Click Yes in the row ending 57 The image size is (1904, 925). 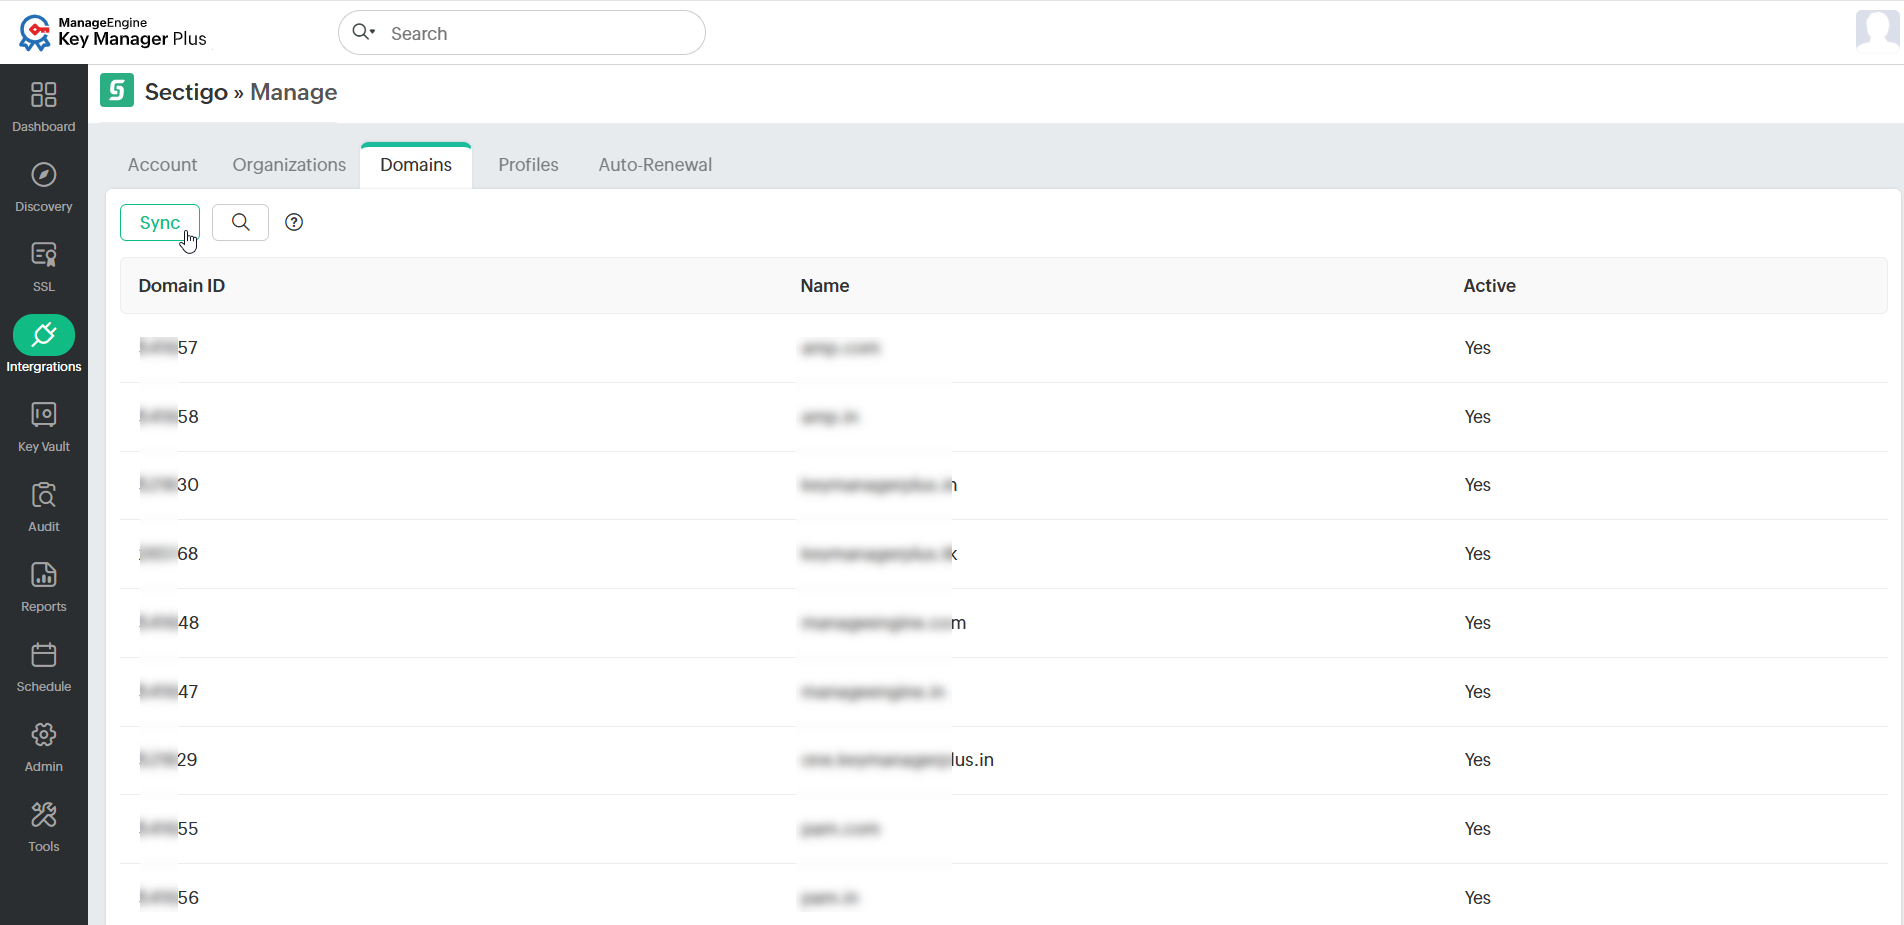(1477, 348)
